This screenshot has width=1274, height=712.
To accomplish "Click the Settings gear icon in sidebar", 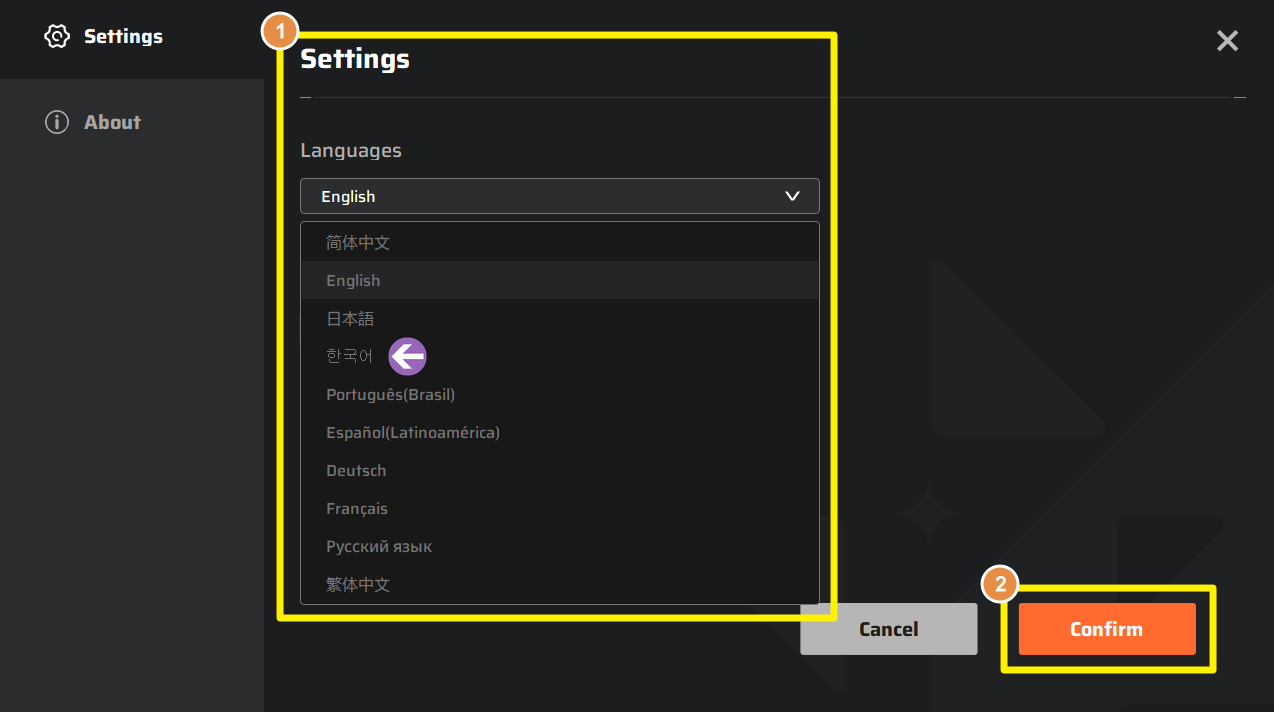I will point(57,37).
